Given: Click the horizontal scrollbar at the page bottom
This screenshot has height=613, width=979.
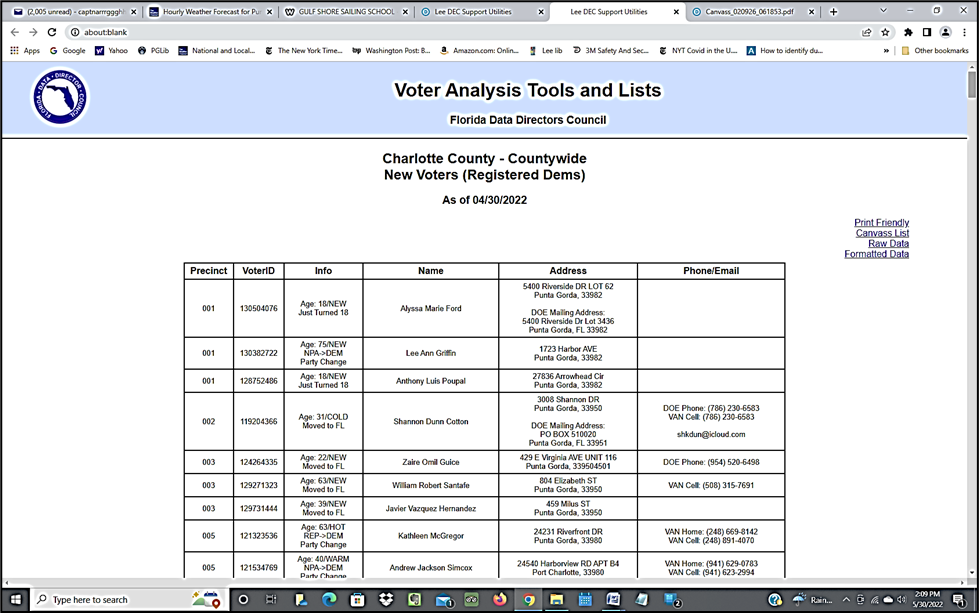Looking at the screenshot, I should pos(484,582).
